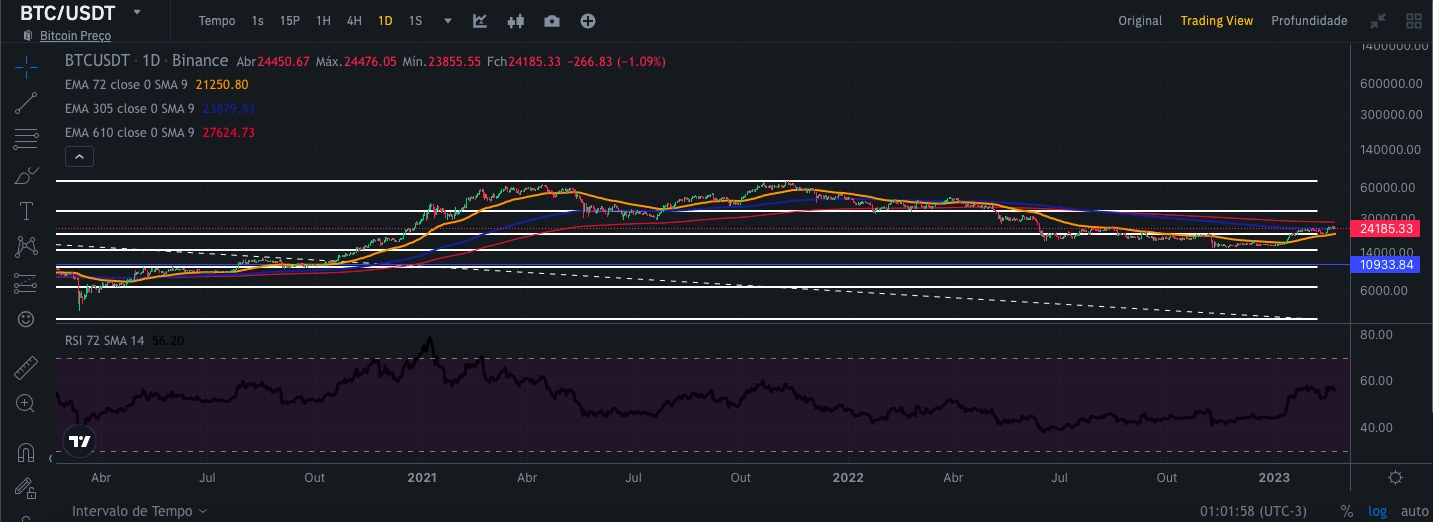The width and height of the screenshot is (1433, 522).
Task: Select the 1D time interval
Action: tap(385, 21)
